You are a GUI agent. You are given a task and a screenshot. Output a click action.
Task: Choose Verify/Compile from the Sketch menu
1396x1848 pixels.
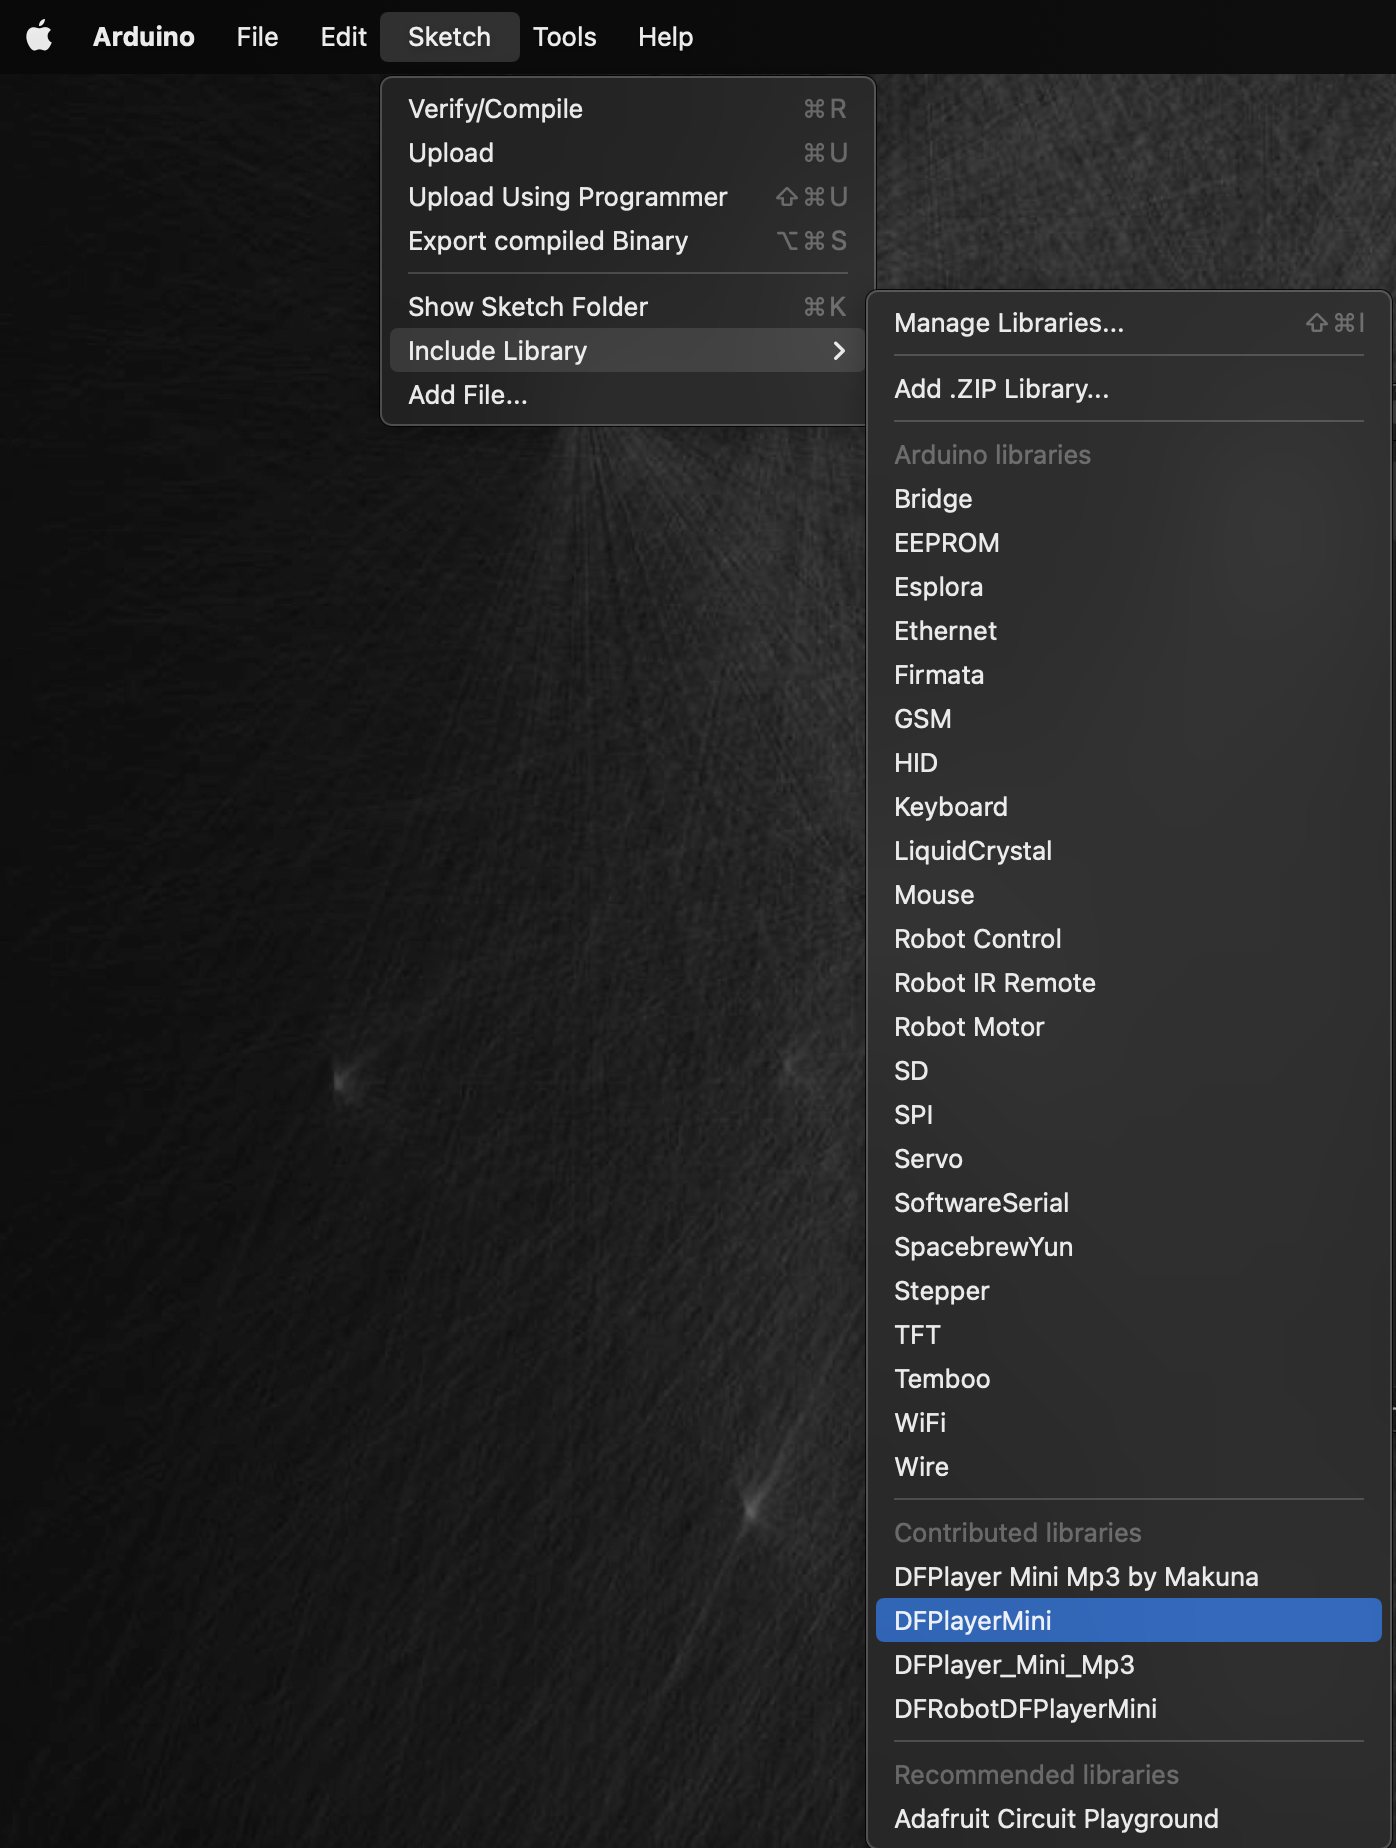coord(627,109)
